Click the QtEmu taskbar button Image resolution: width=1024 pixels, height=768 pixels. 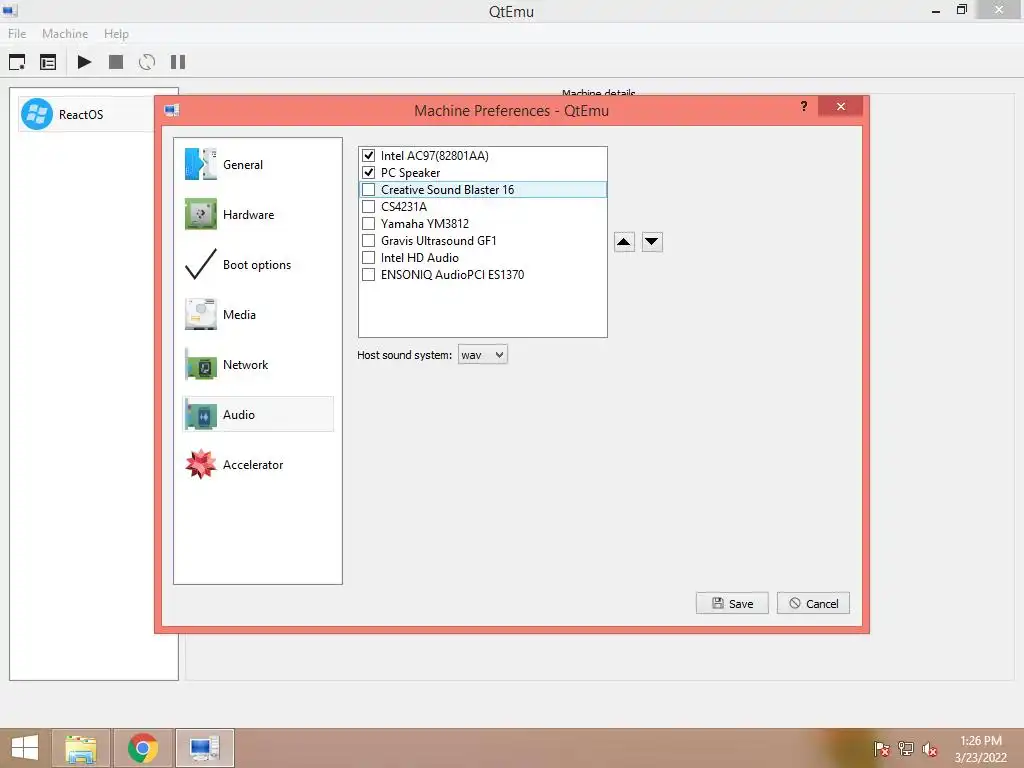[x=204, y=748]
